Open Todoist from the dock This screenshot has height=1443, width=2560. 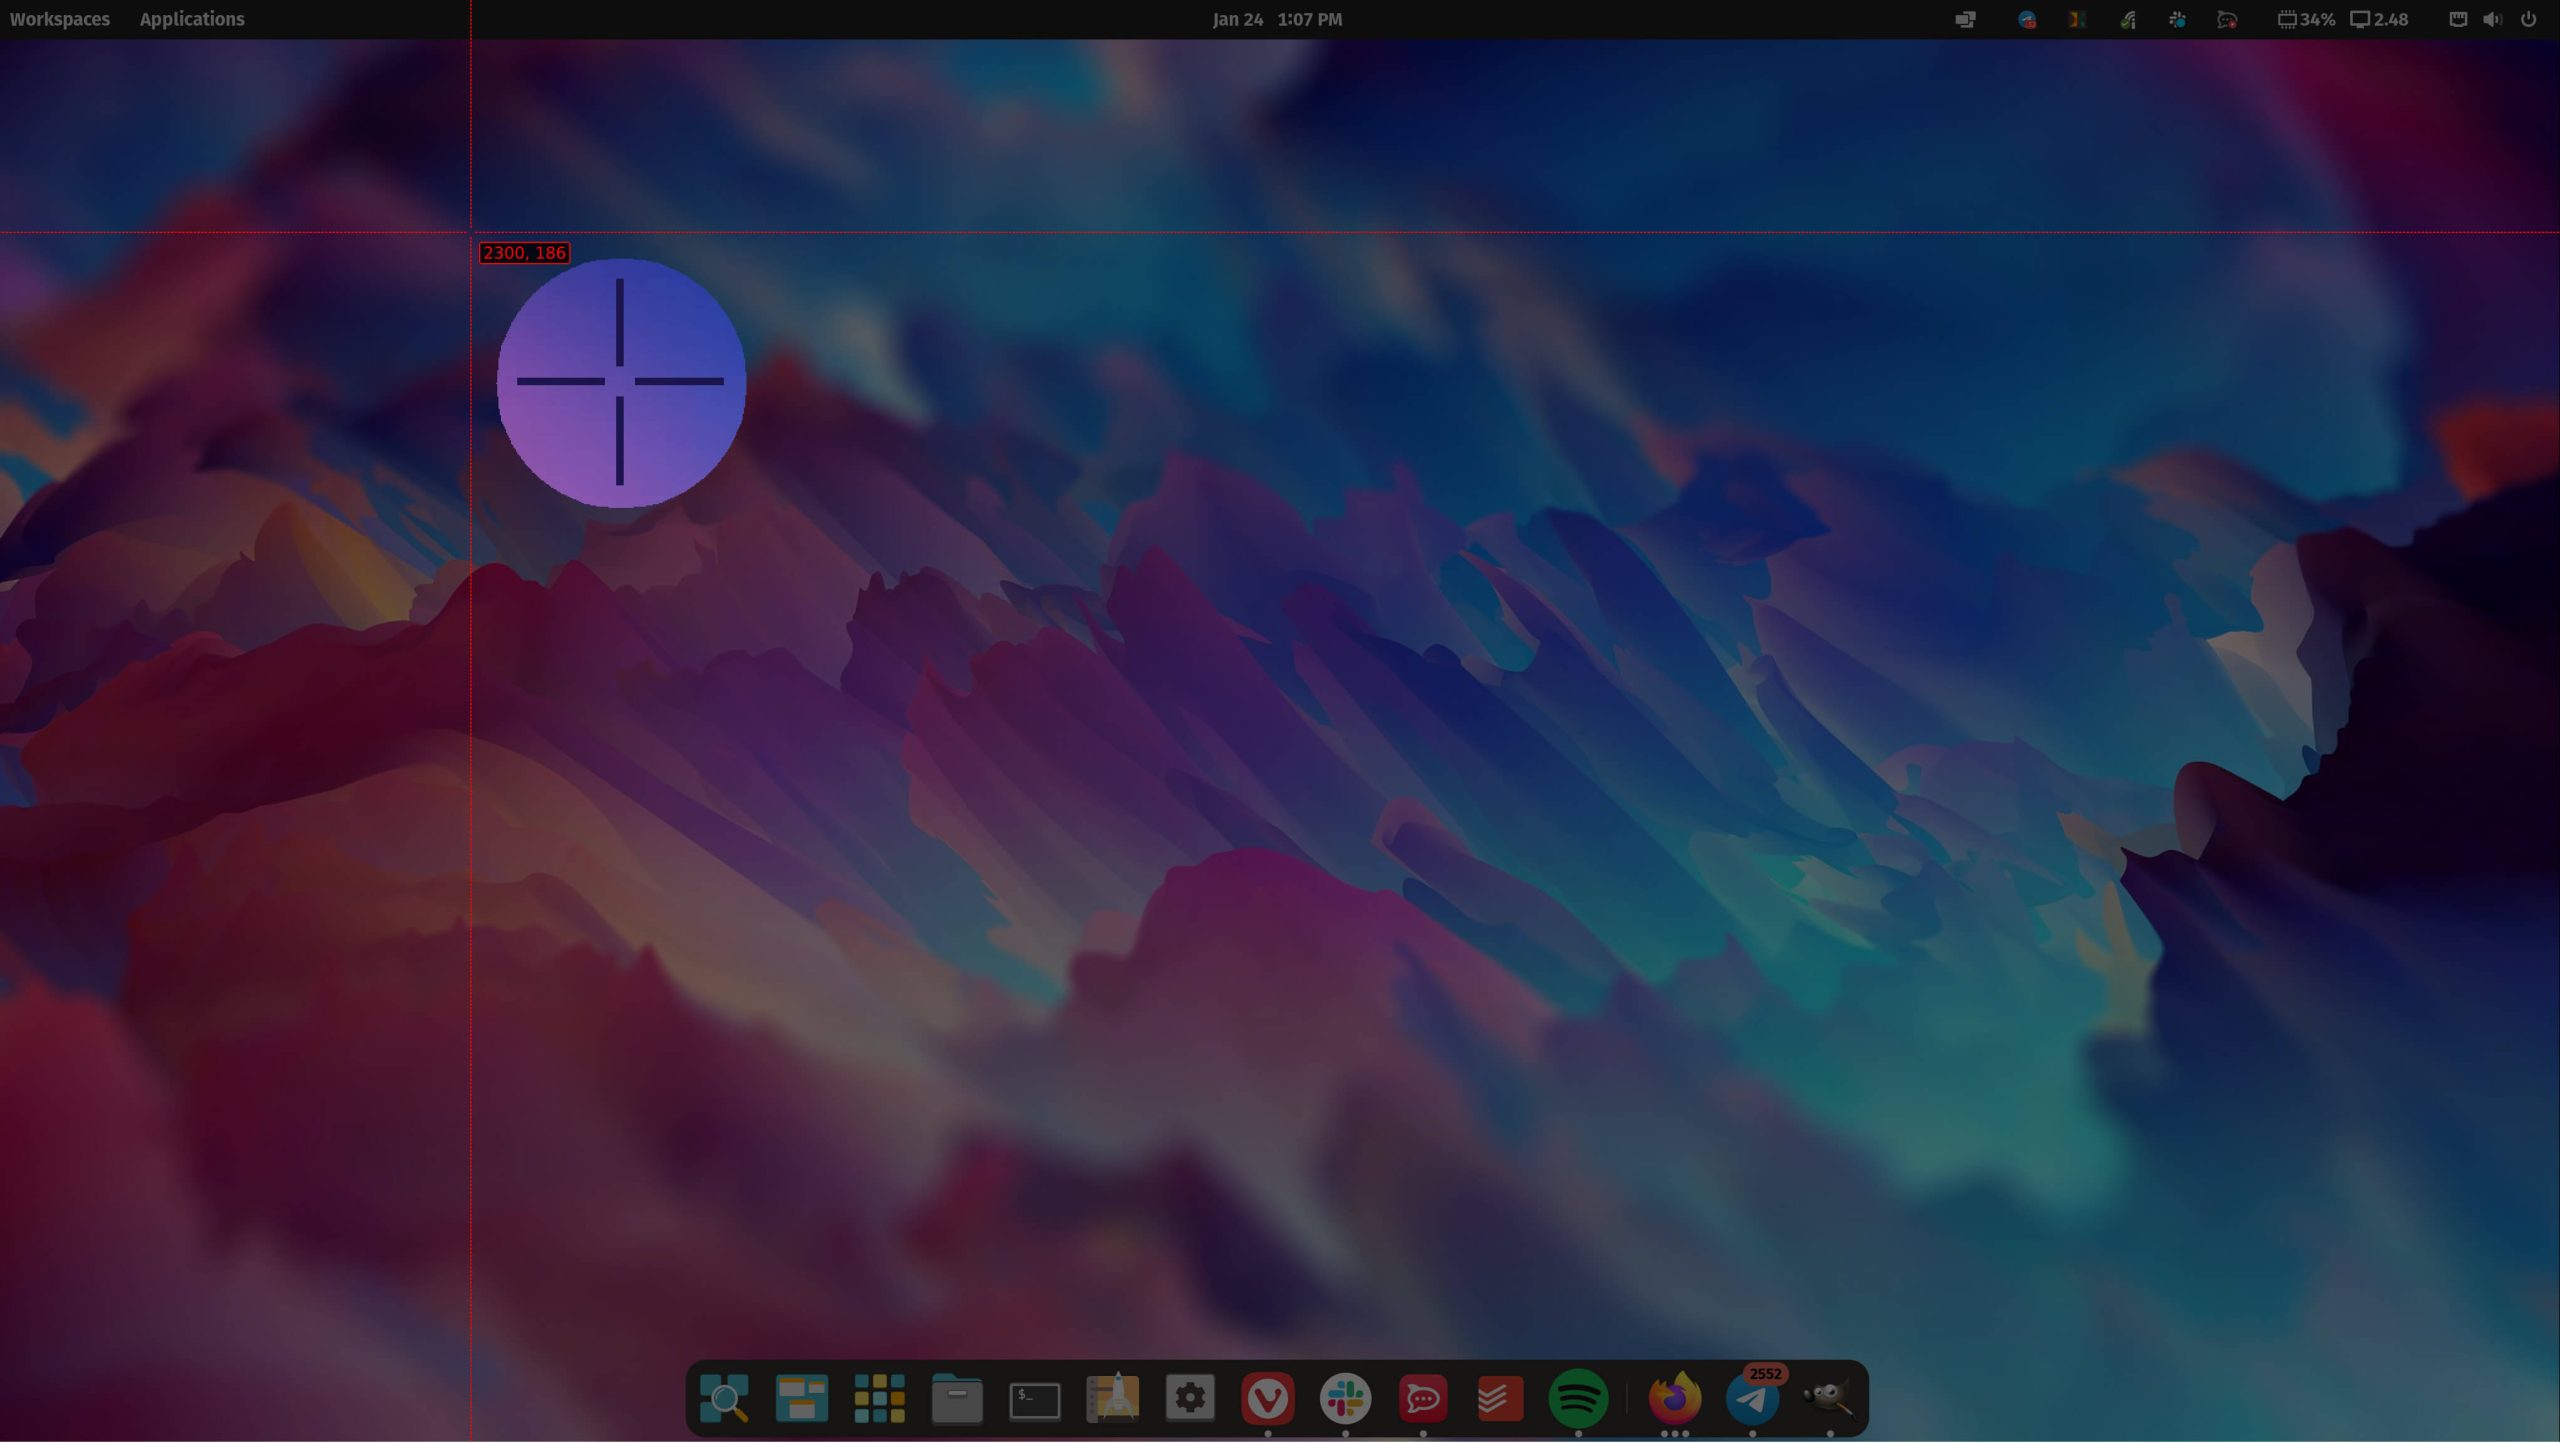coord(1500,1398)
